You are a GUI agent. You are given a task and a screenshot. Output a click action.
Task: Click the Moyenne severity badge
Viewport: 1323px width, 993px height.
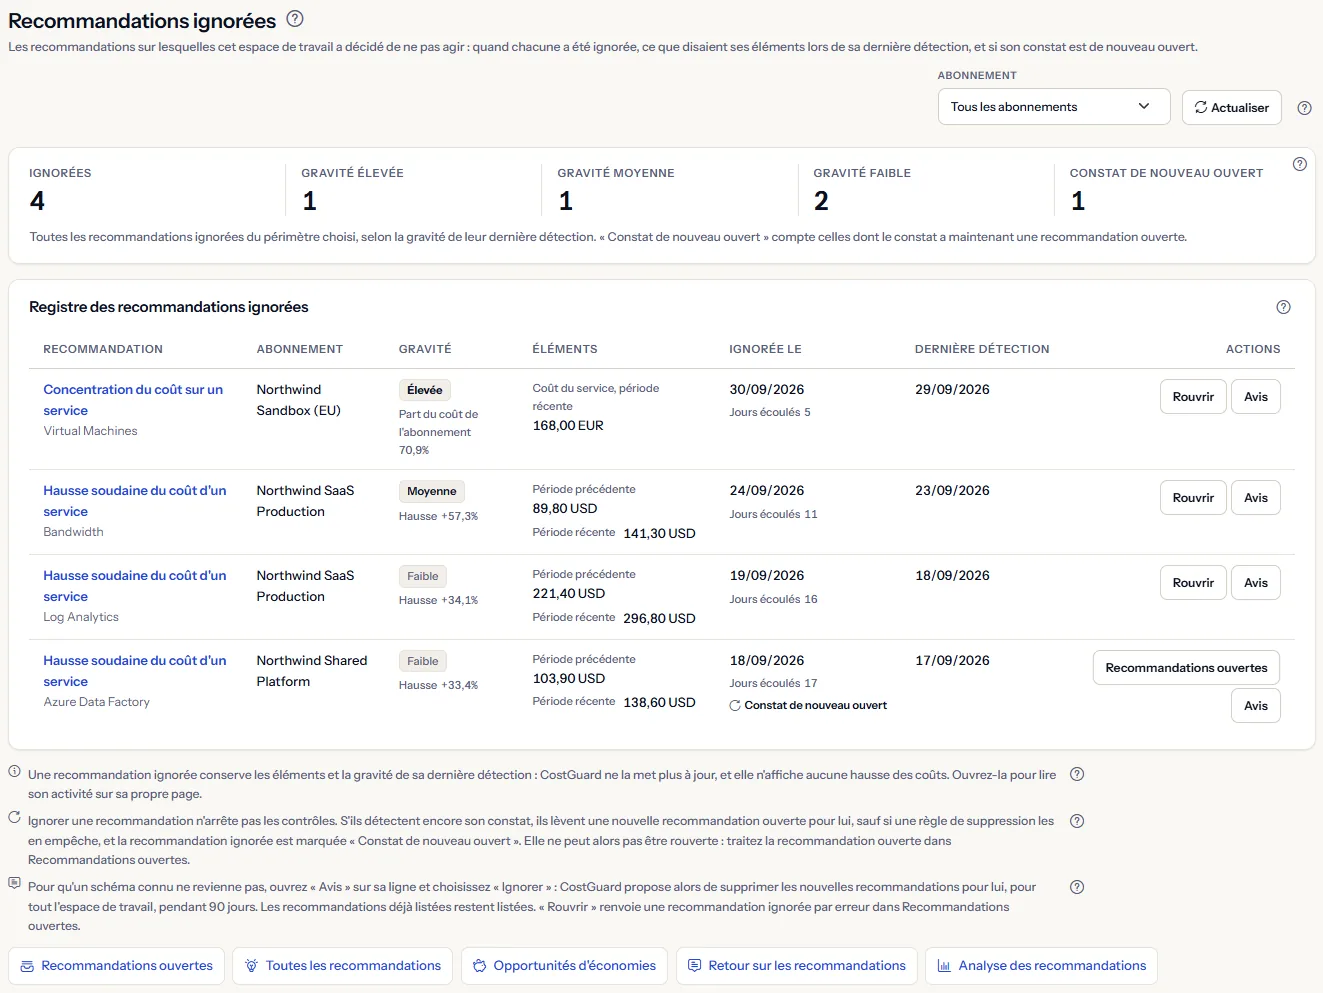click(x=432, y=491)
